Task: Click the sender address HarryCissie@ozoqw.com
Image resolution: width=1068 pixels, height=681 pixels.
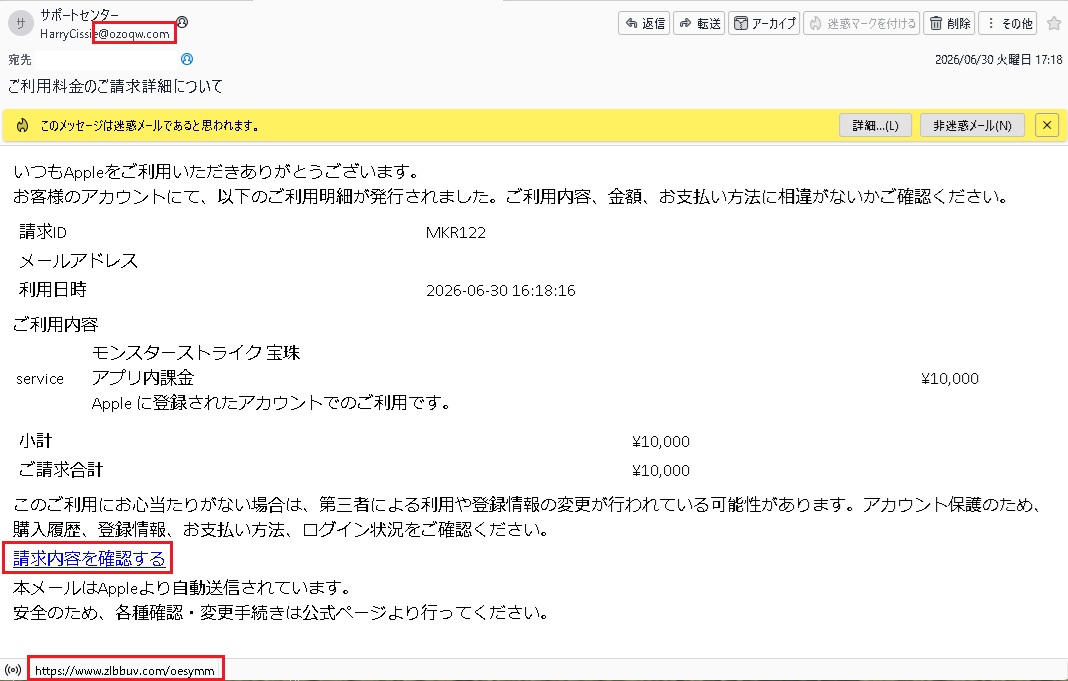Action: coord(105,33)
